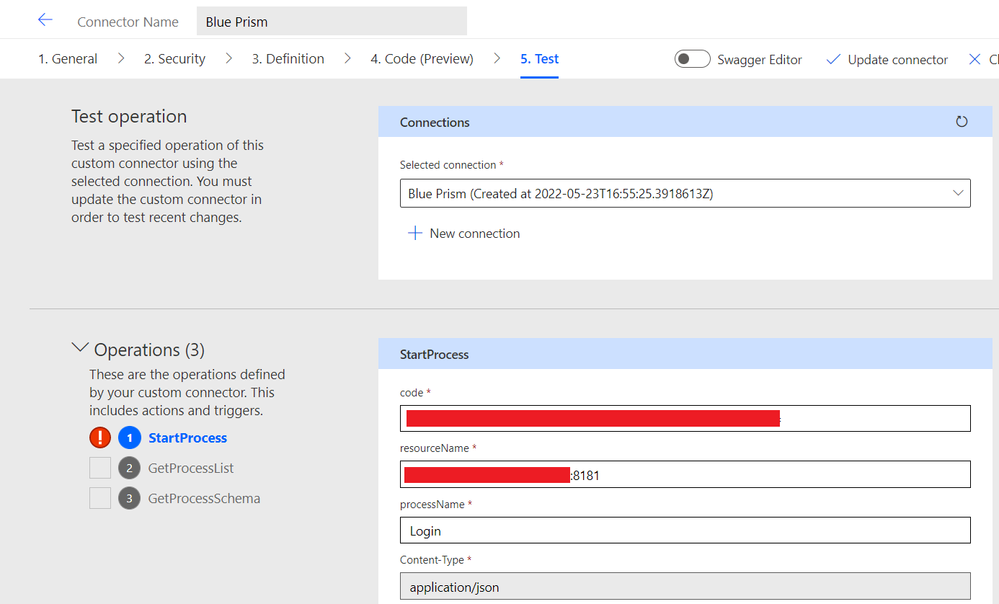Click the plus icon for New connection
This screenshot has height=604, width=999.
[414, 233]
